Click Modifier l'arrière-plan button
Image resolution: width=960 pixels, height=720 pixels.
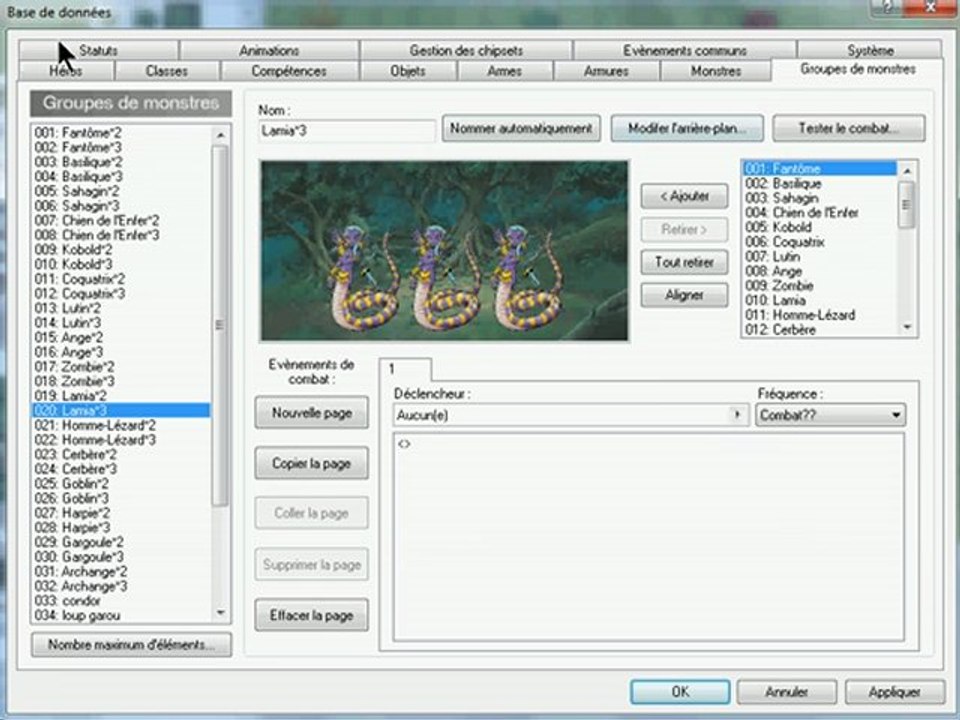(687, 129)
